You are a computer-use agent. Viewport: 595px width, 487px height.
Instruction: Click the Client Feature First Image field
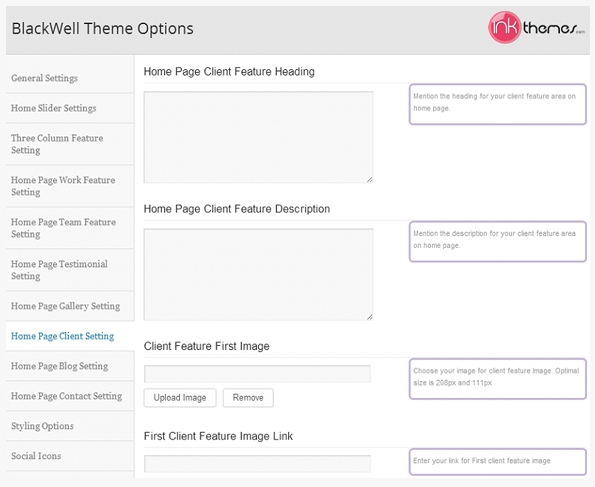click(257, 374)
